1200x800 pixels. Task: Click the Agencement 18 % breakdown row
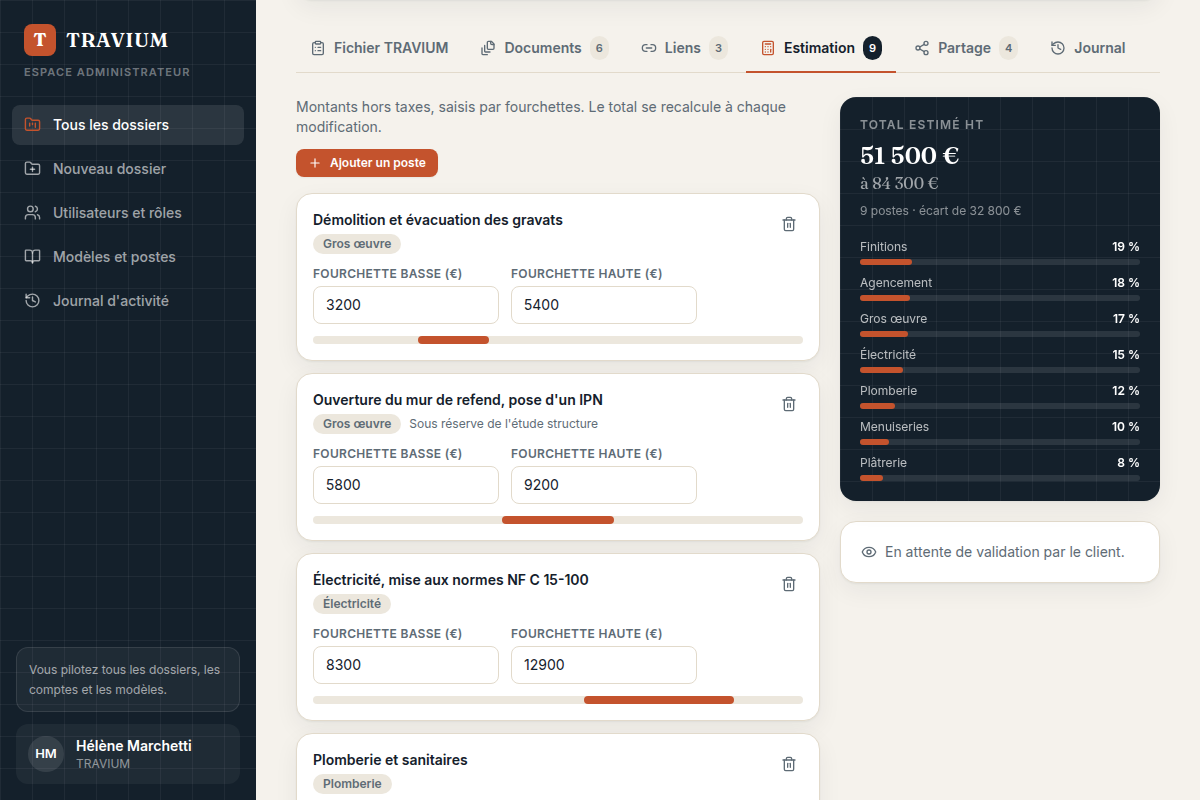tap(1000, 289)
